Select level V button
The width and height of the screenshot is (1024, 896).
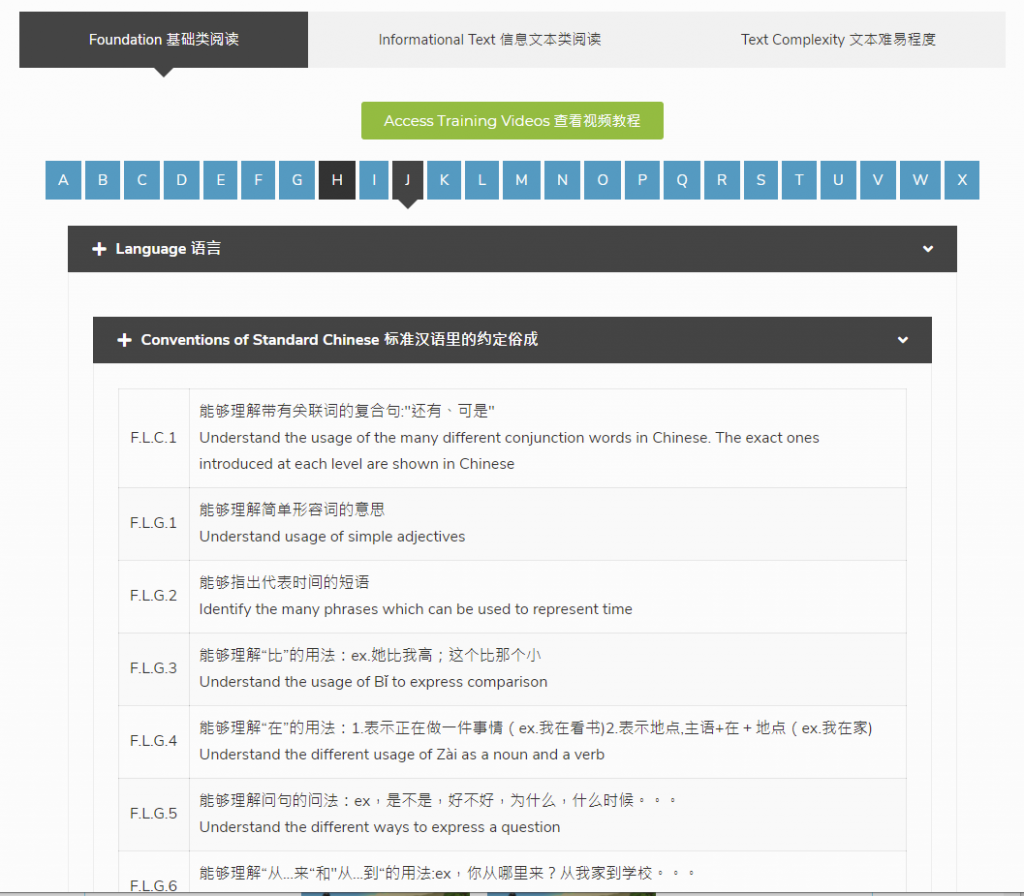[x=878, y=180]
